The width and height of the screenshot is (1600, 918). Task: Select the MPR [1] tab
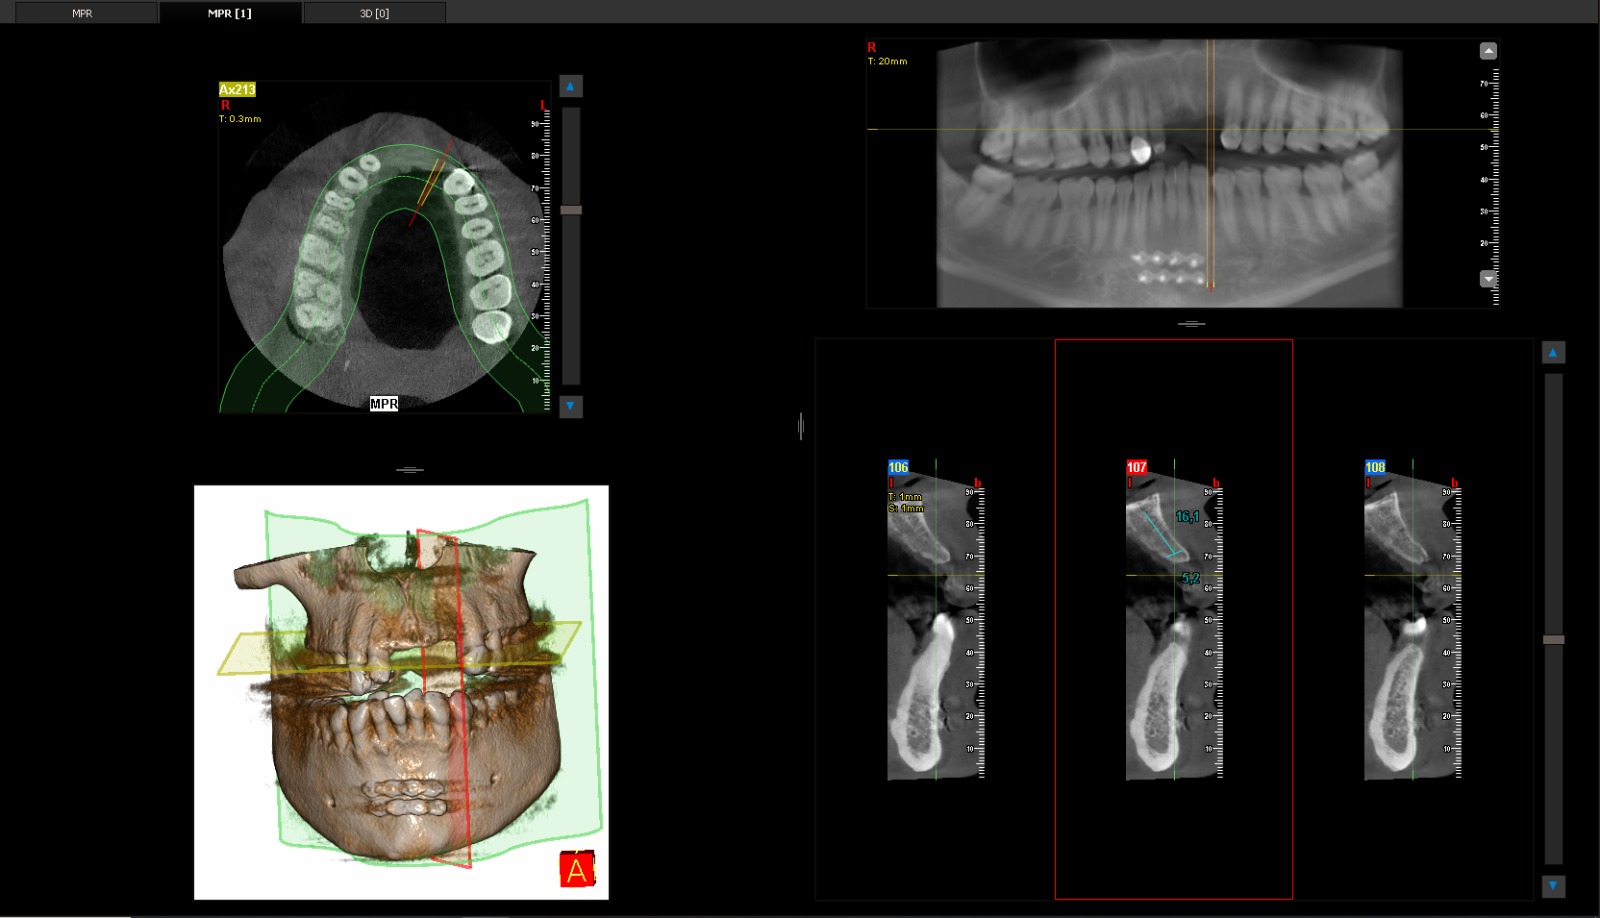pyautogui.click(x=230, y=13)
